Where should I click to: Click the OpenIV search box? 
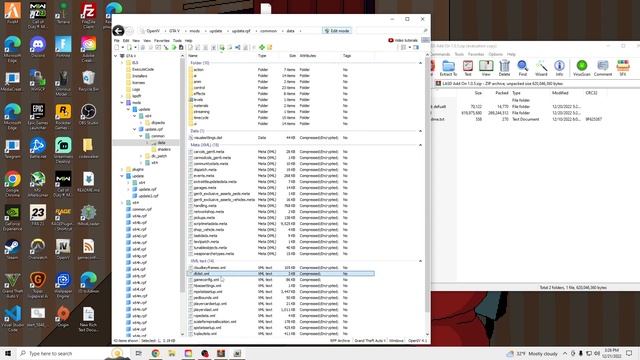tap(392, 31)
